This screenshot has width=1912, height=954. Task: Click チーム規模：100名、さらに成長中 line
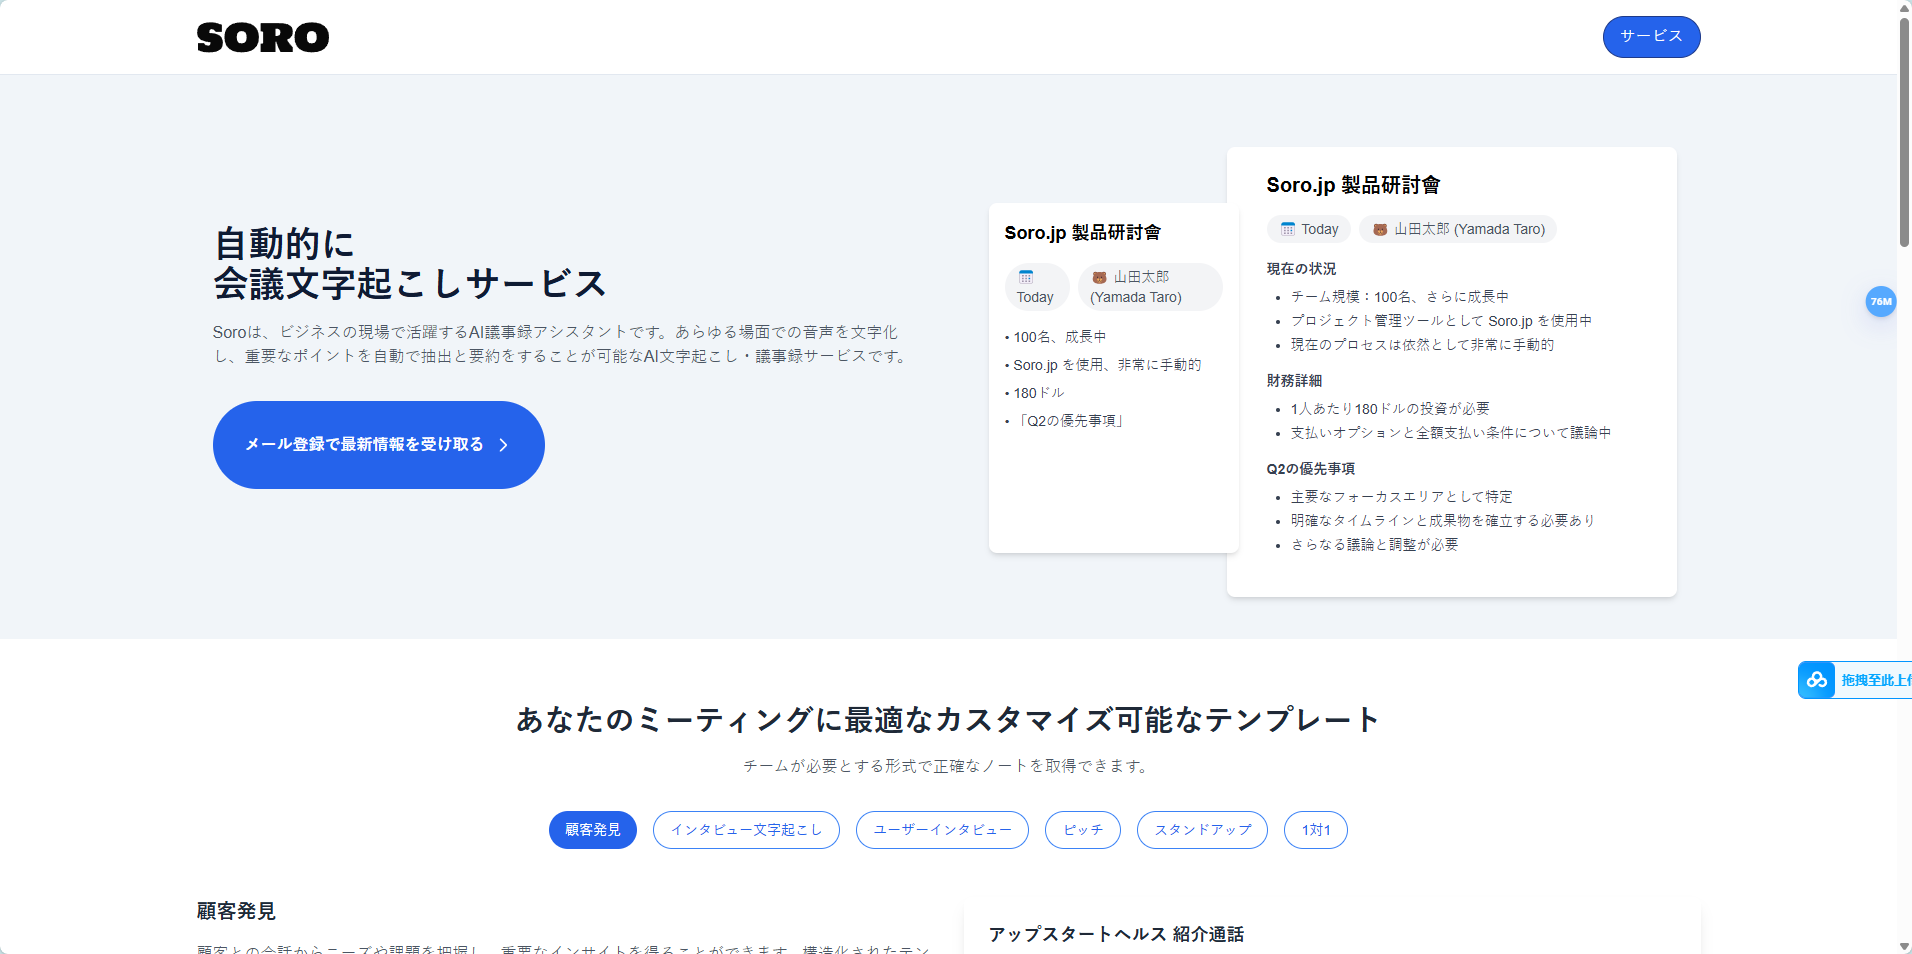(1399, 297)
